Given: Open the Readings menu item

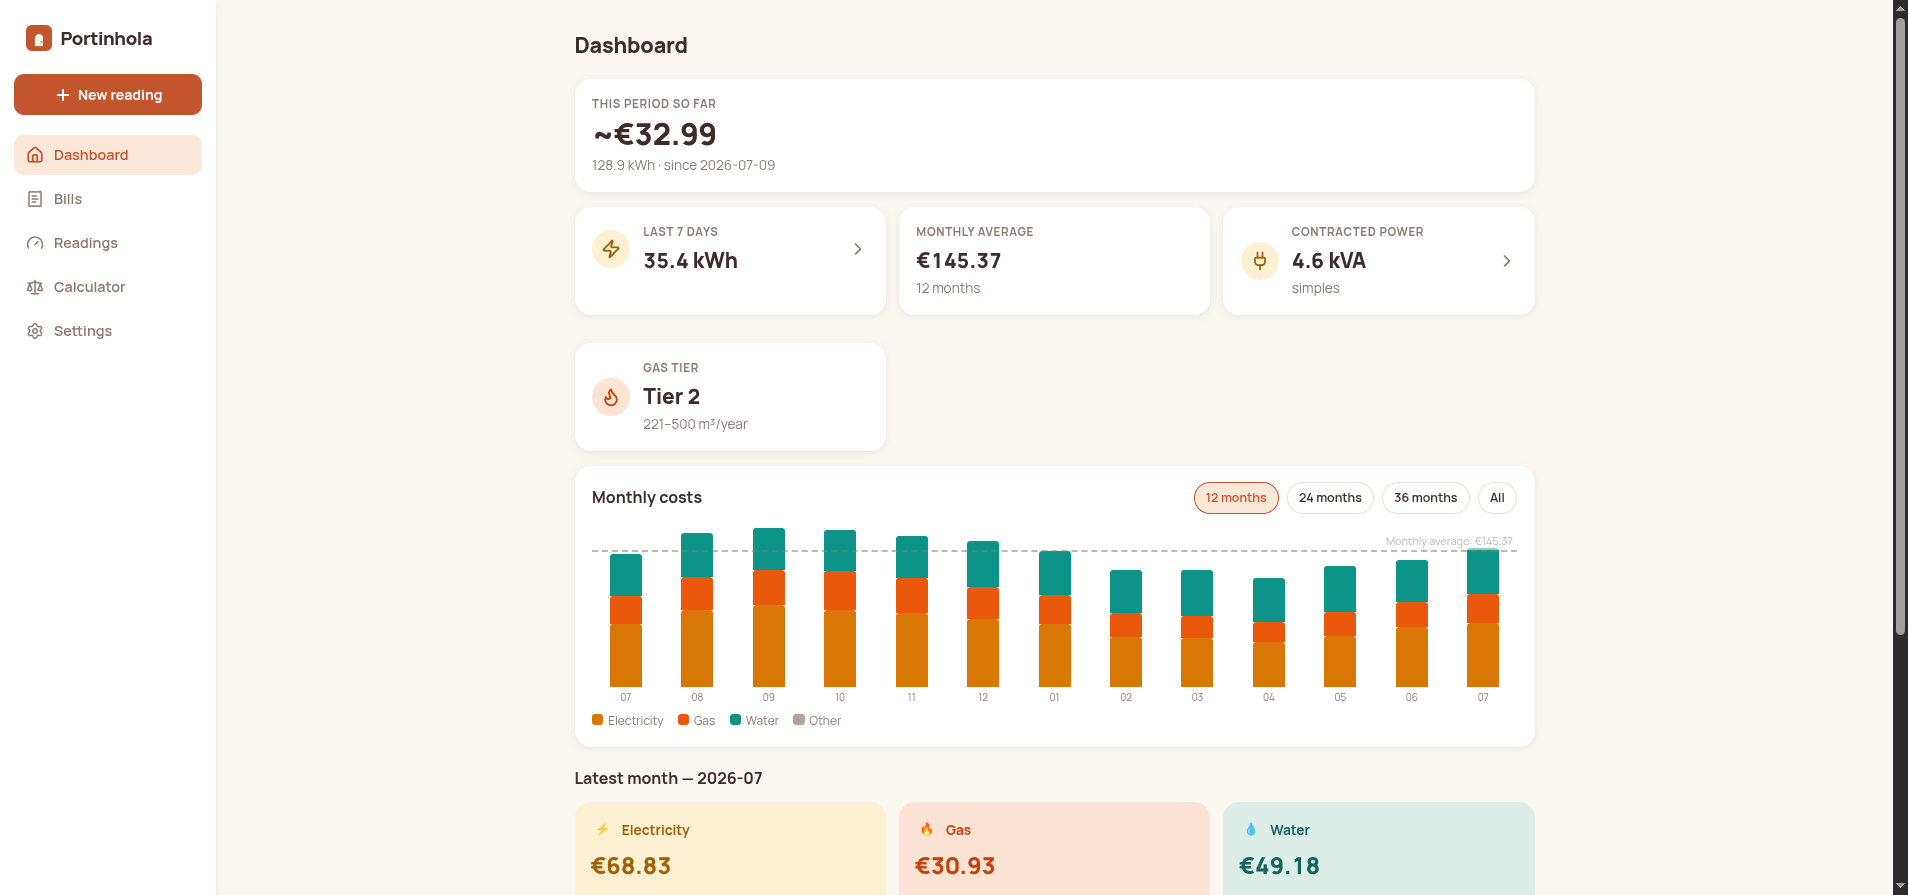Looking at the screenshot, I should coord(108,243).
